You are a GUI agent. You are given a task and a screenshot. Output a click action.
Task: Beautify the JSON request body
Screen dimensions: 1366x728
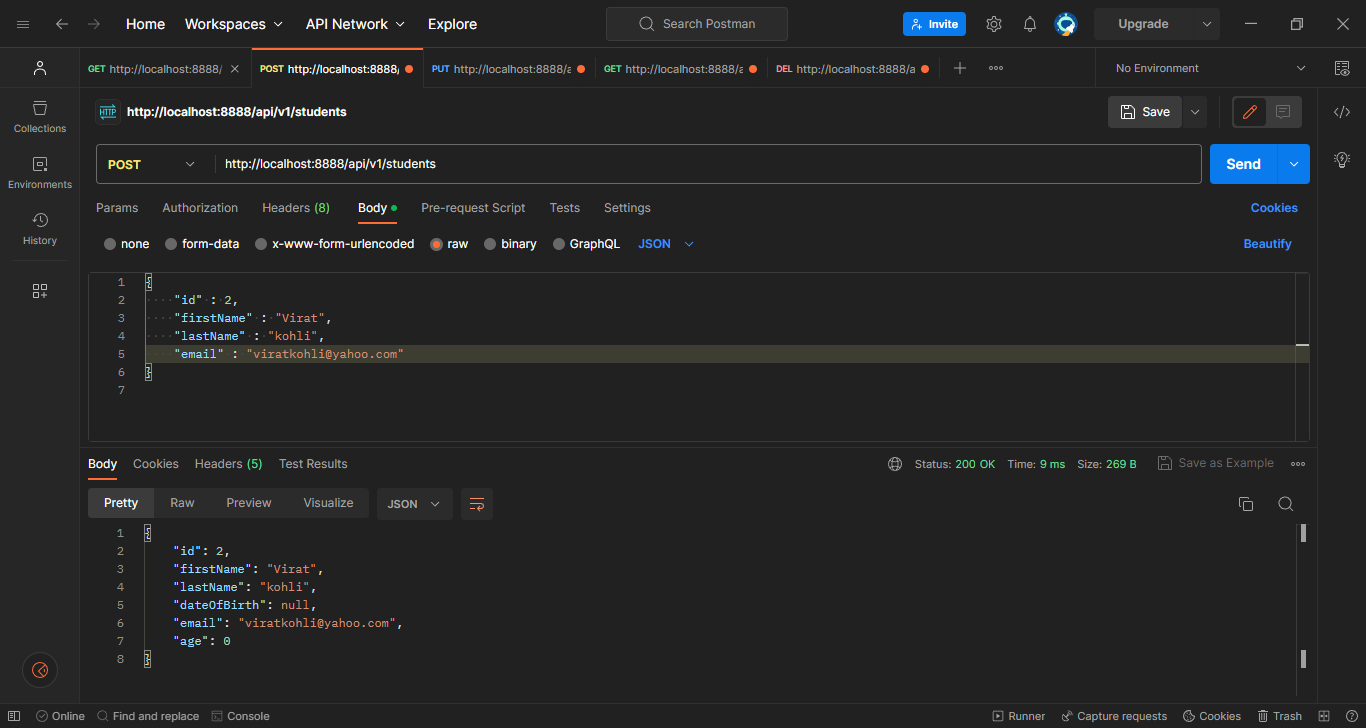coord(1267,243)
